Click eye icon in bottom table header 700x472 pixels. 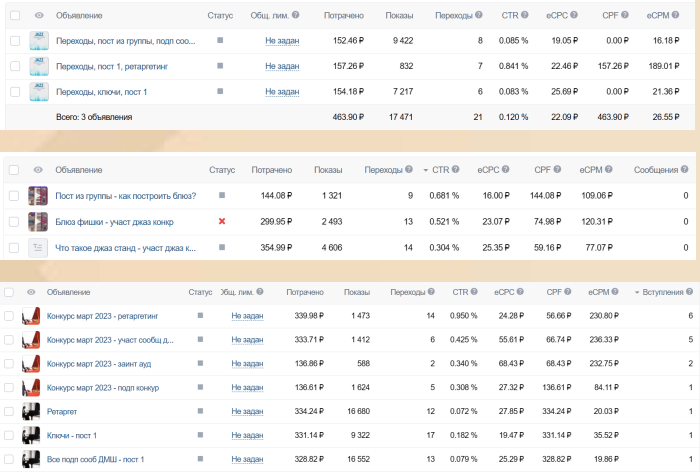click(31, 292)
